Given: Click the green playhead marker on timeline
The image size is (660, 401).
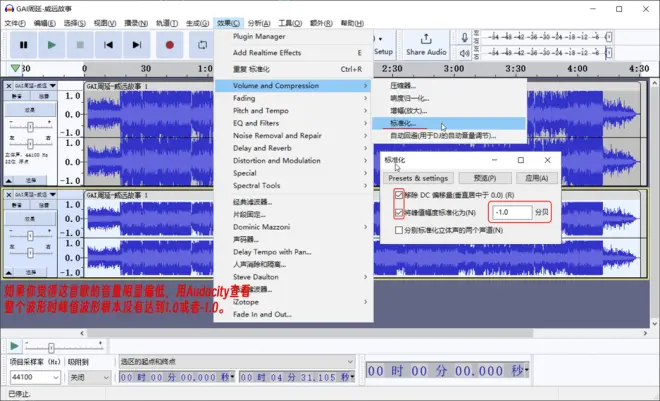Looking at the screenshot, I should coord(15,68).
